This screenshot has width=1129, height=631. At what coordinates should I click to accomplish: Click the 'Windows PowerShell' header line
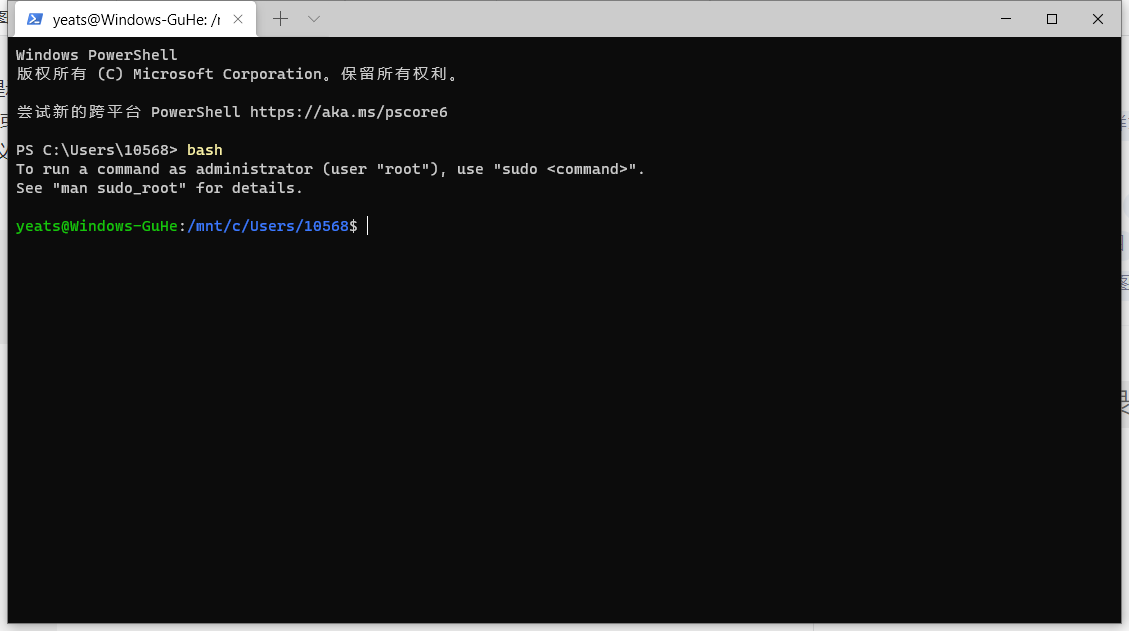(96, 55)
